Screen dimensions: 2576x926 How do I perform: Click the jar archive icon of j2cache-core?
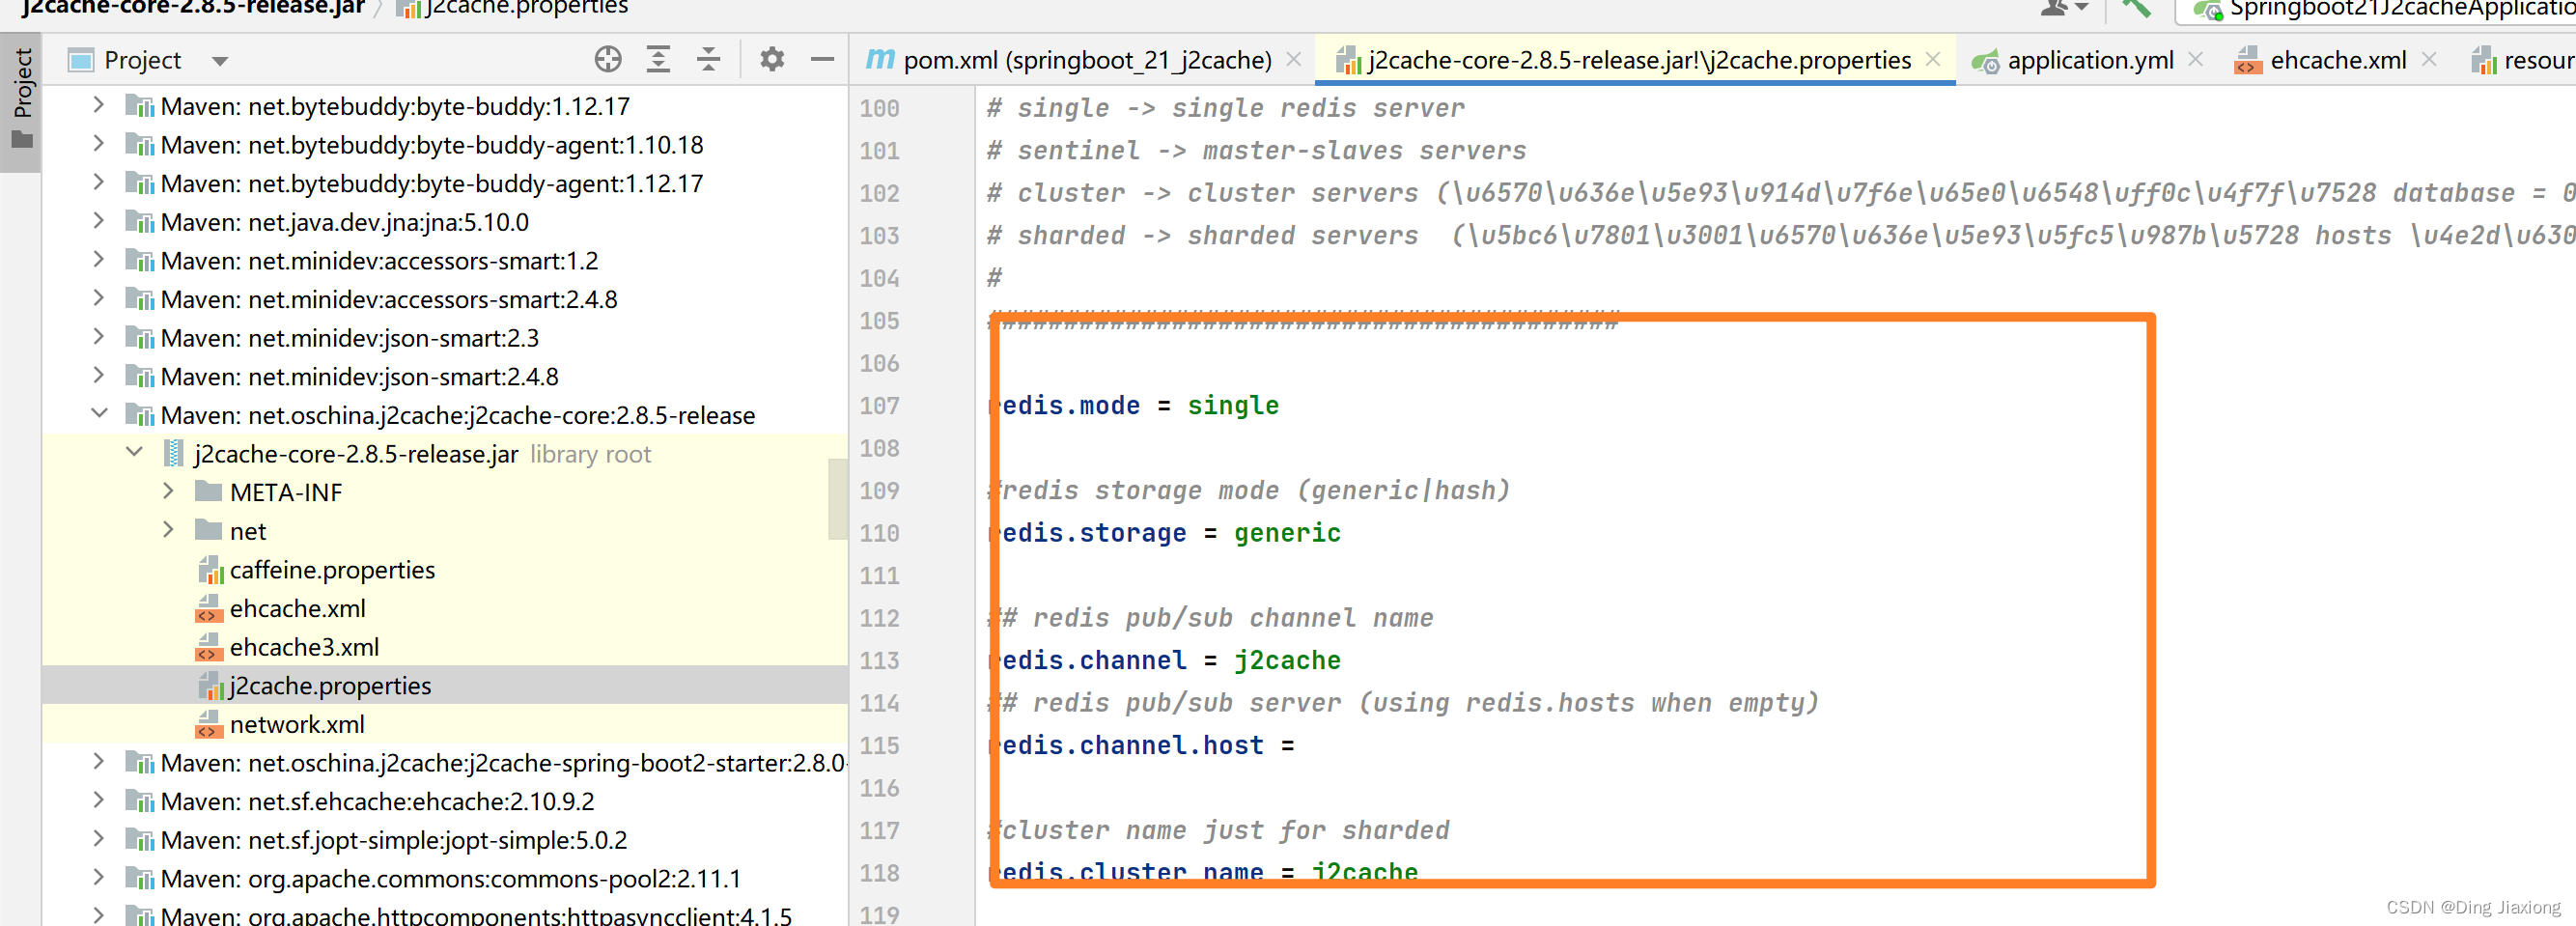(174, 454)
